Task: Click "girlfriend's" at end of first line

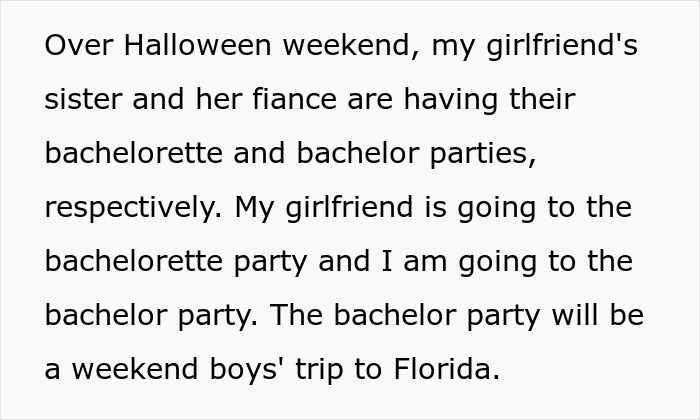Action: [535, 46]
